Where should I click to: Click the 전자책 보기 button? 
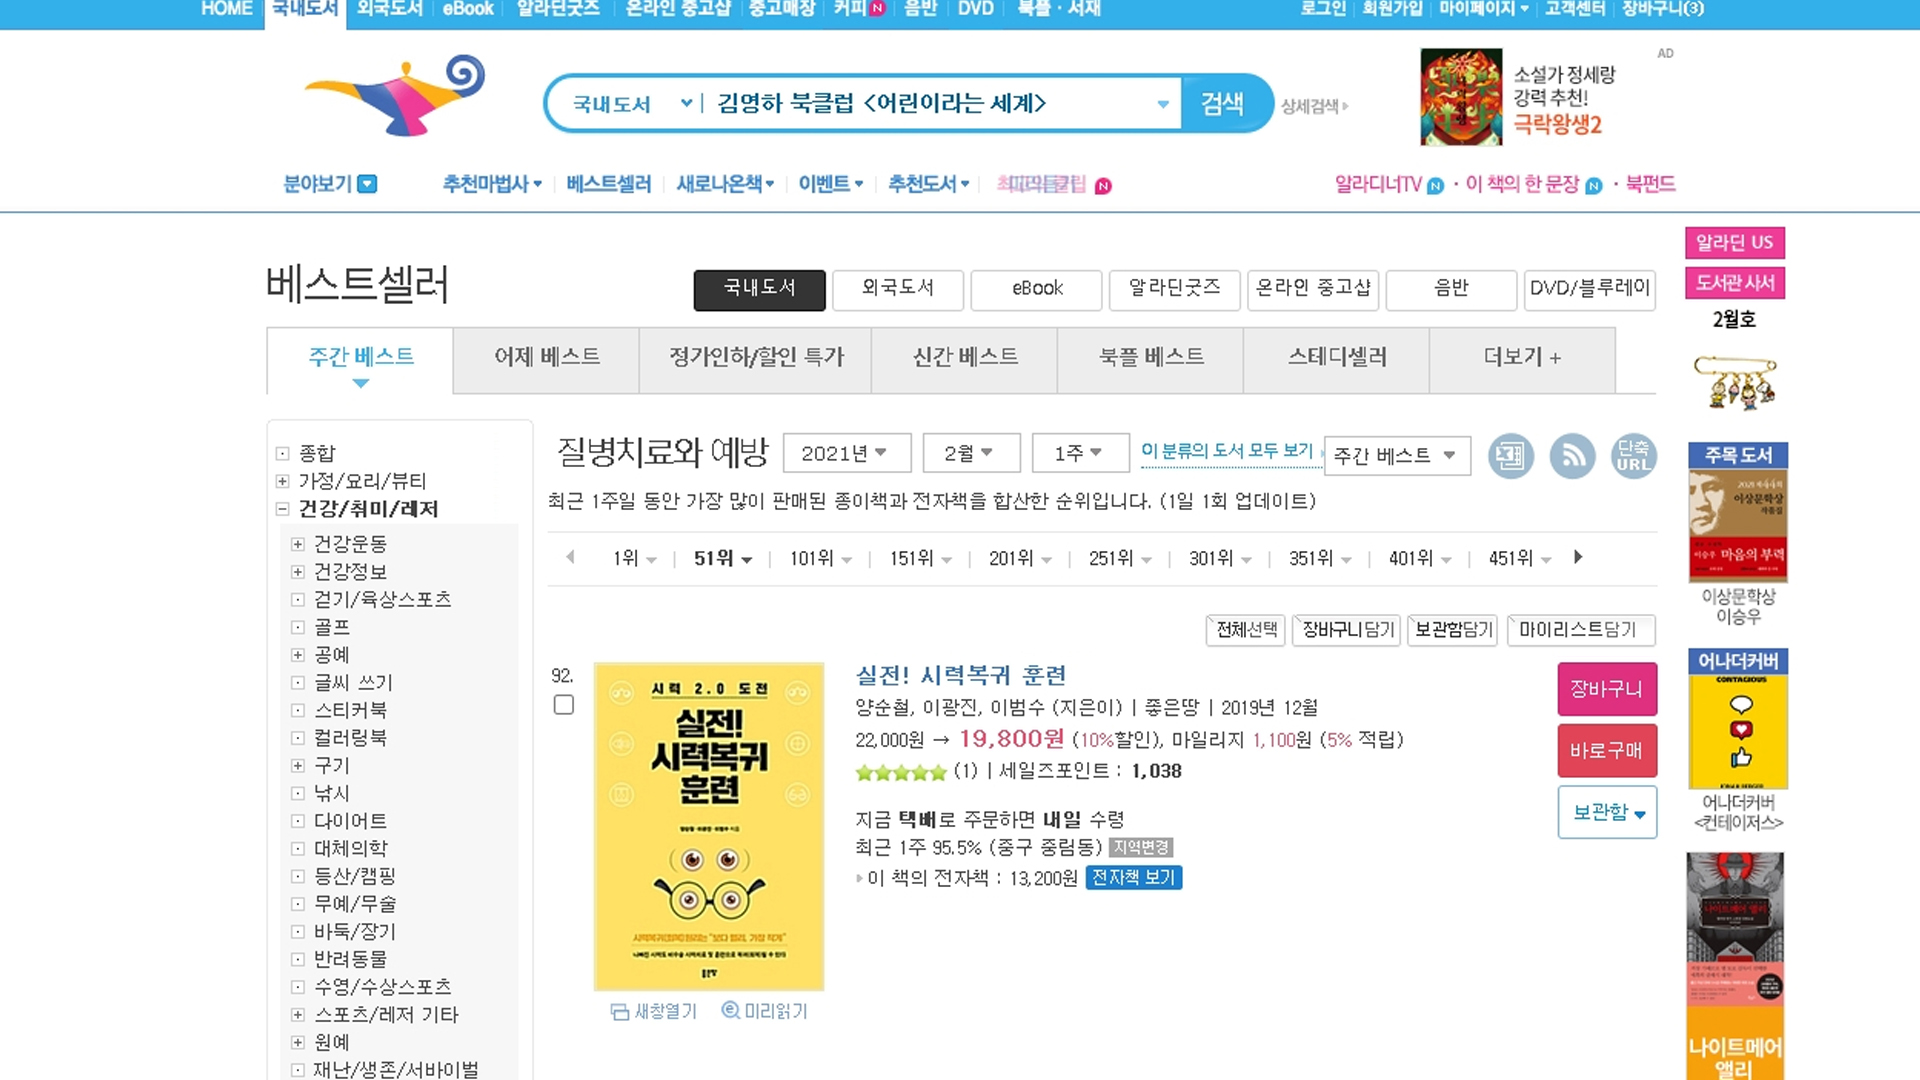click(1133, 877)
